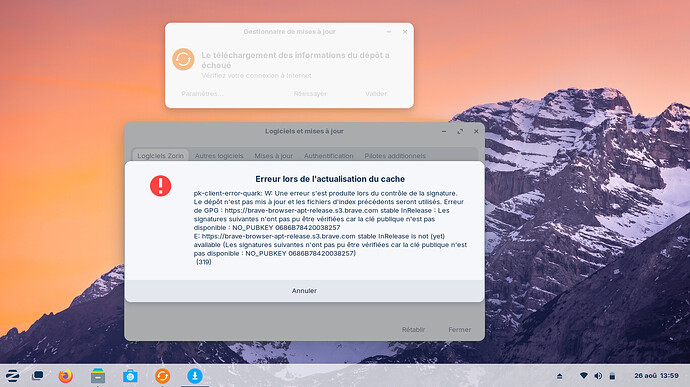Open the Software store icon in the taskbar
This screenshot has width=690, height=387.
[x=130, y=376]
